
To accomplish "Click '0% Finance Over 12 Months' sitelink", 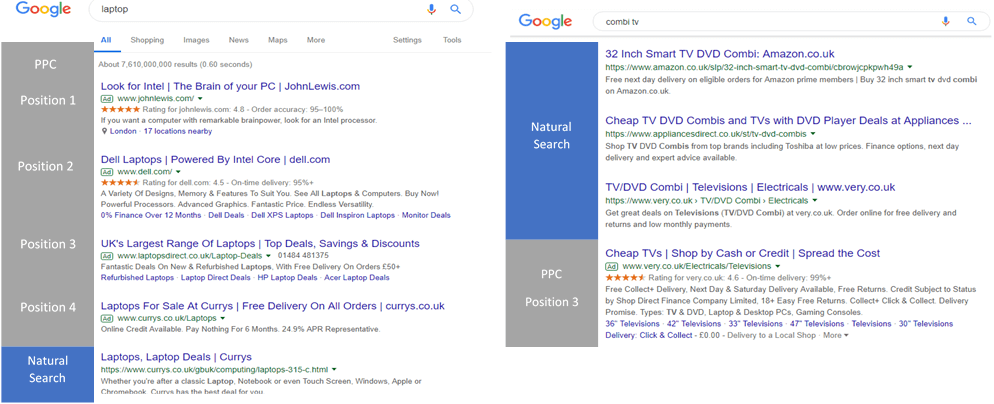I will (x=151, y=215).
